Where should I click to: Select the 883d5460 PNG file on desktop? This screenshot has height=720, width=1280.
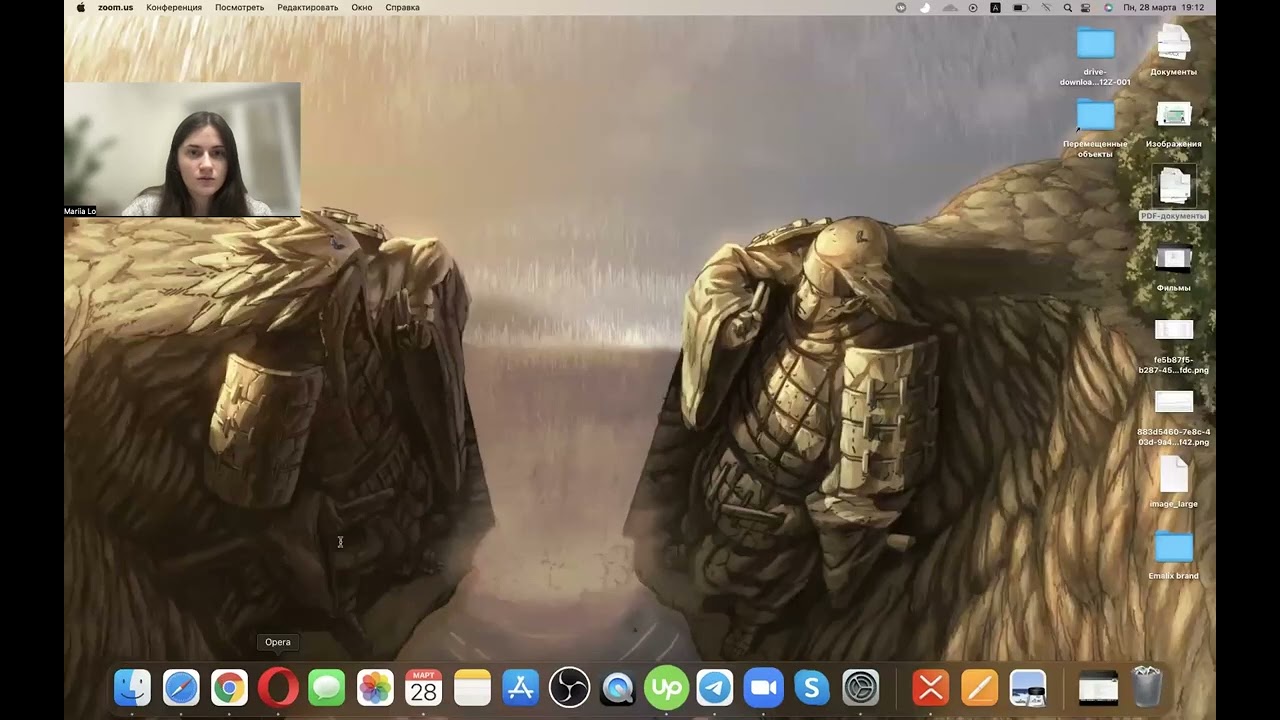[1174, 418]
